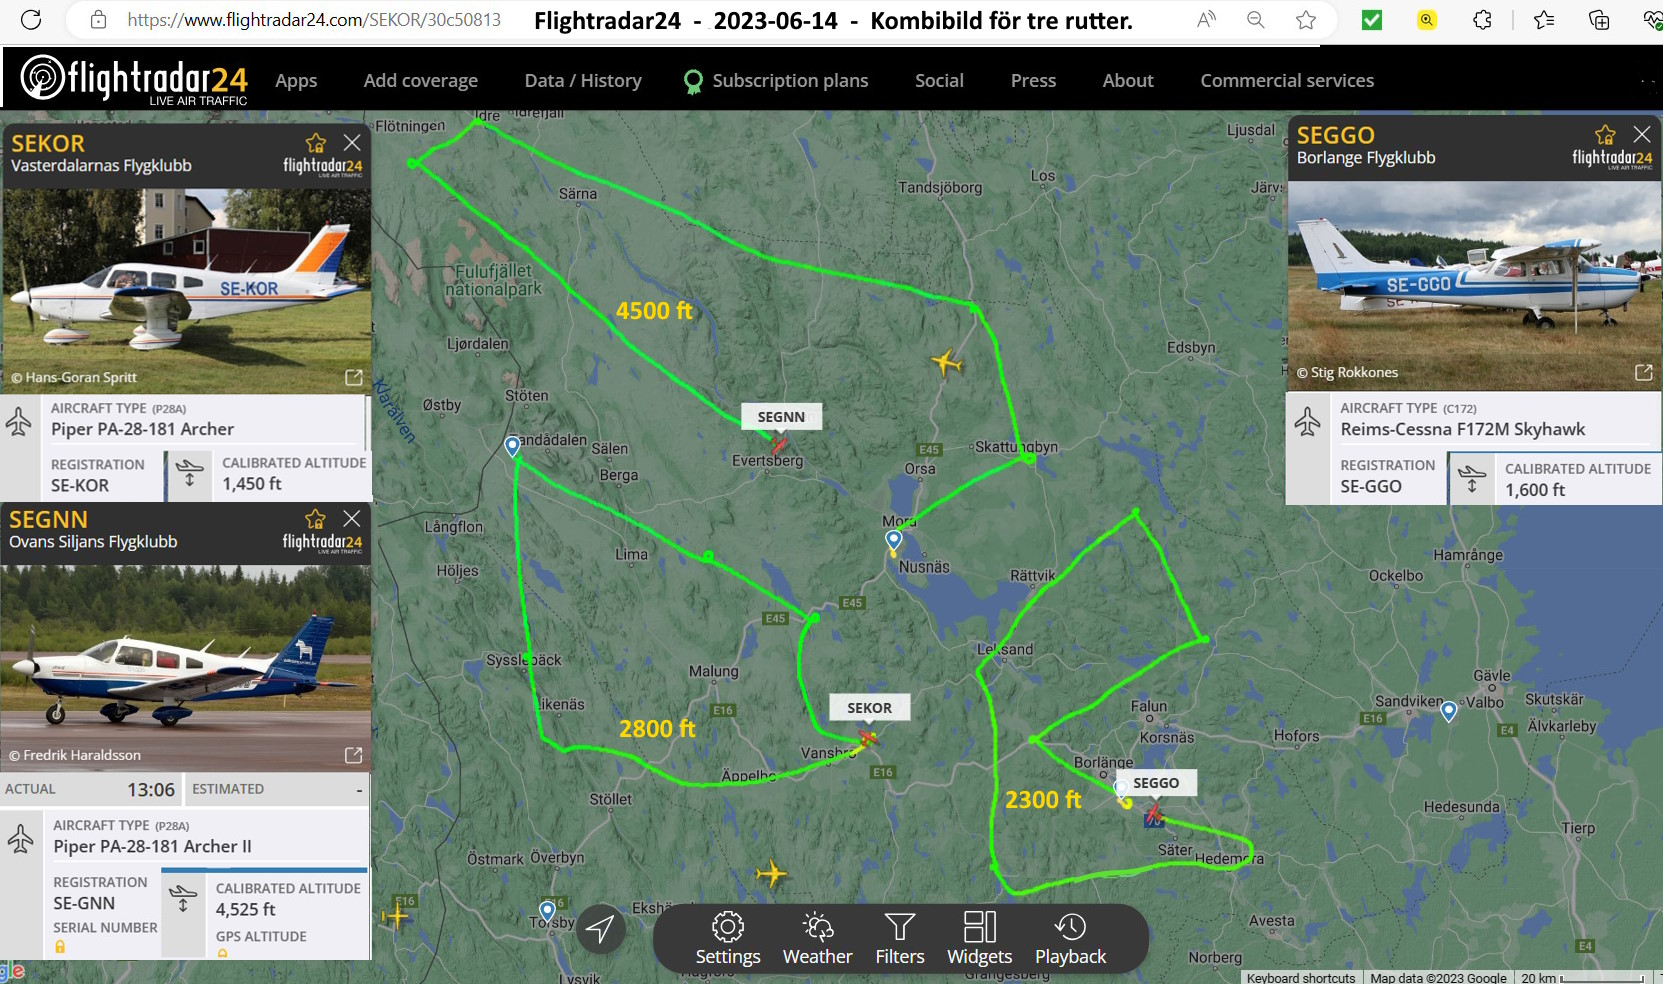The image size is (1663, 984).
Task: Open the Settings gear in map toolbar
Action: [x=727, y=939]
